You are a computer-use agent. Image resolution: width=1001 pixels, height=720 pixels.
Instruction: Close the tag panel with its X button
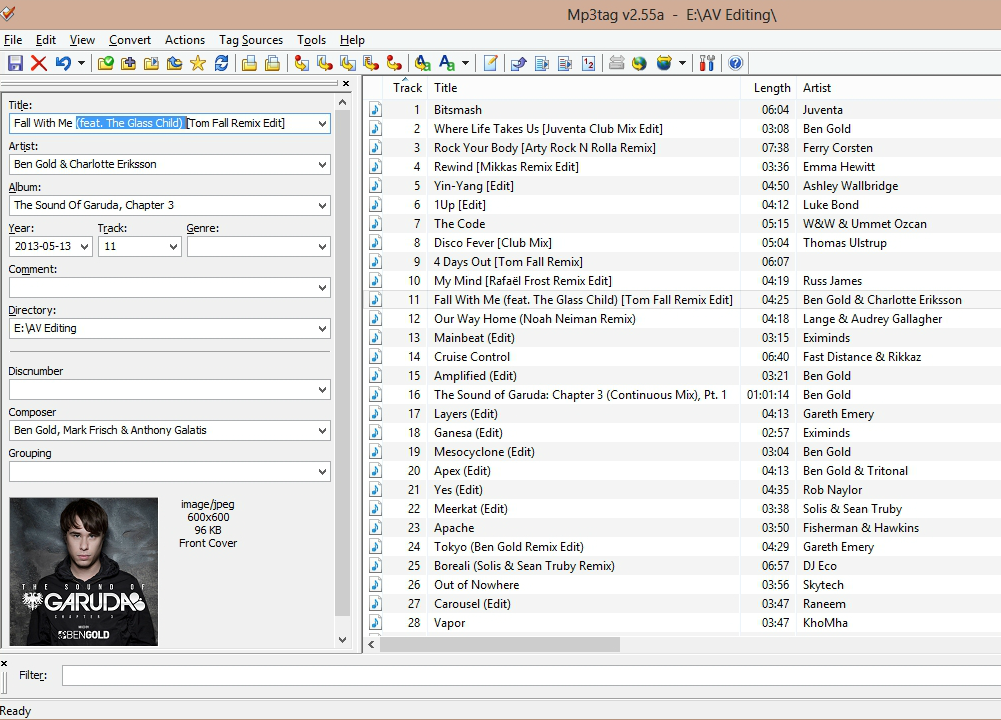pos(346,84)
